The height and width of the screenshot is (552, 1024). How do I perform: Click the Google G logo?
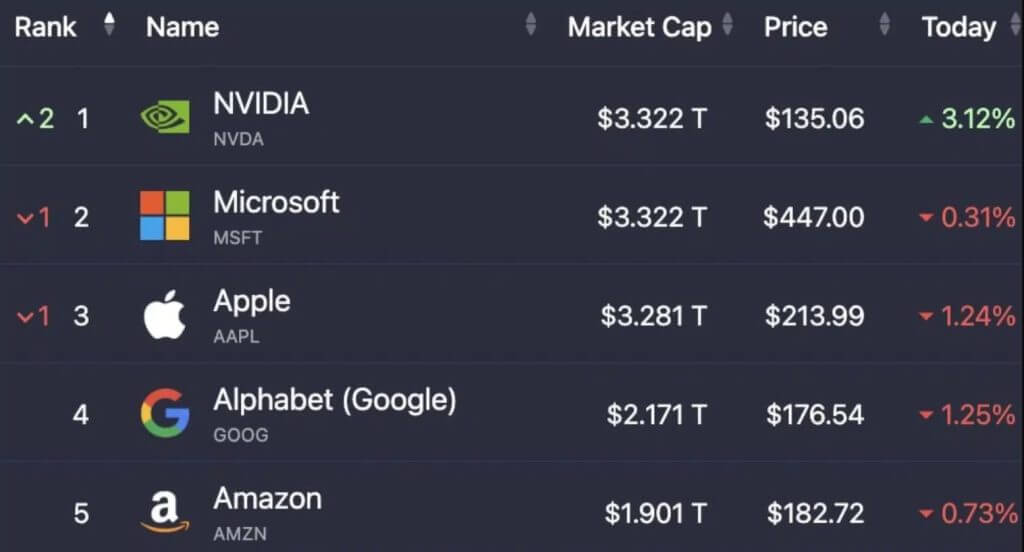click(x=165, y=413)
